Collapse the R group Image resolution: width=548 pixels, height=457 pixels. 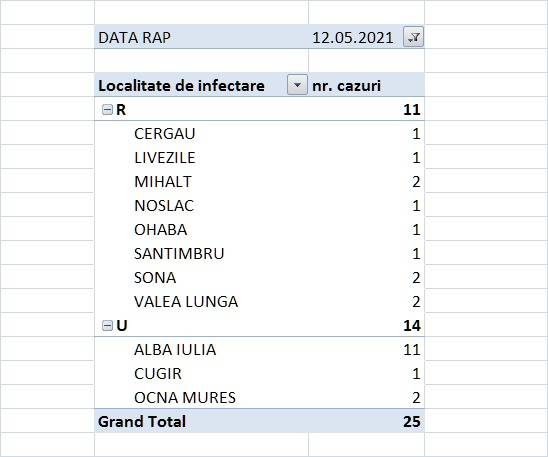click(x=107, y=110)
